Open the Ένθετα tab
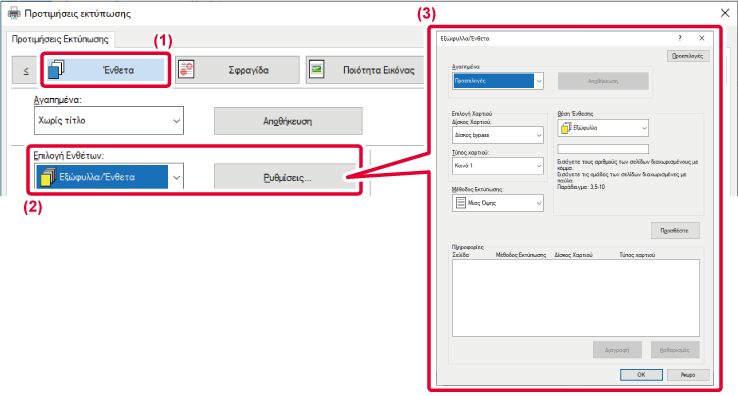 (106, 70)
